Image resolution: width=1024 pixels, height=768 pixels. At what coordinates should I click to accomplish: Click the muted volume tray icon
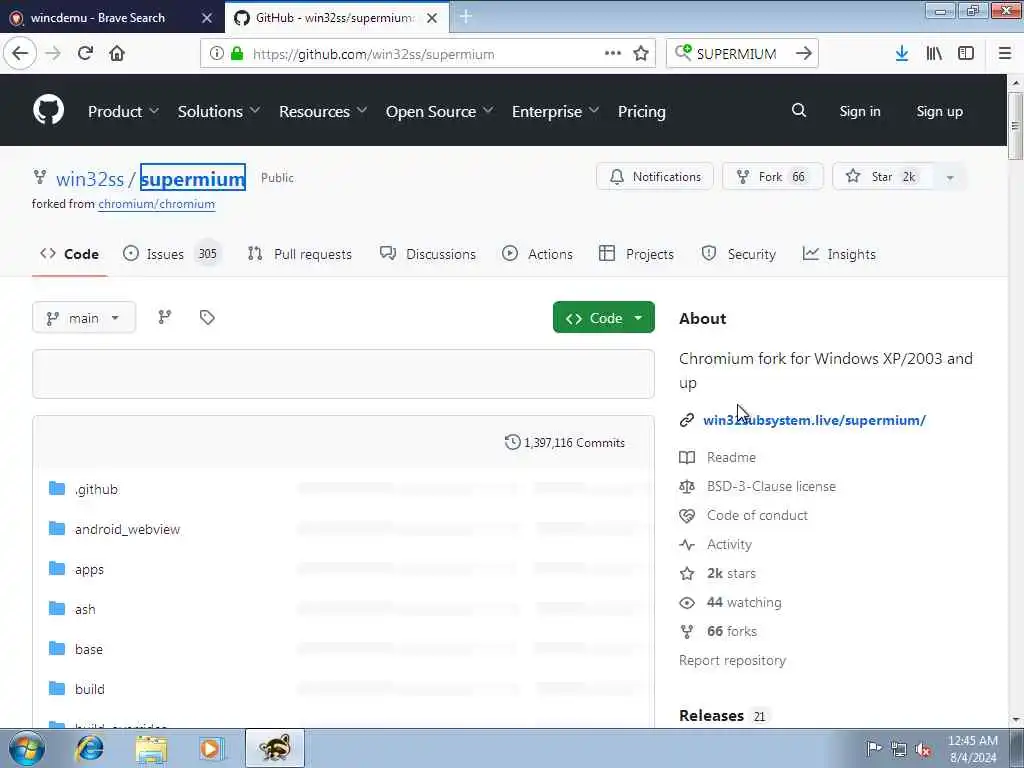tap(923, 750)
